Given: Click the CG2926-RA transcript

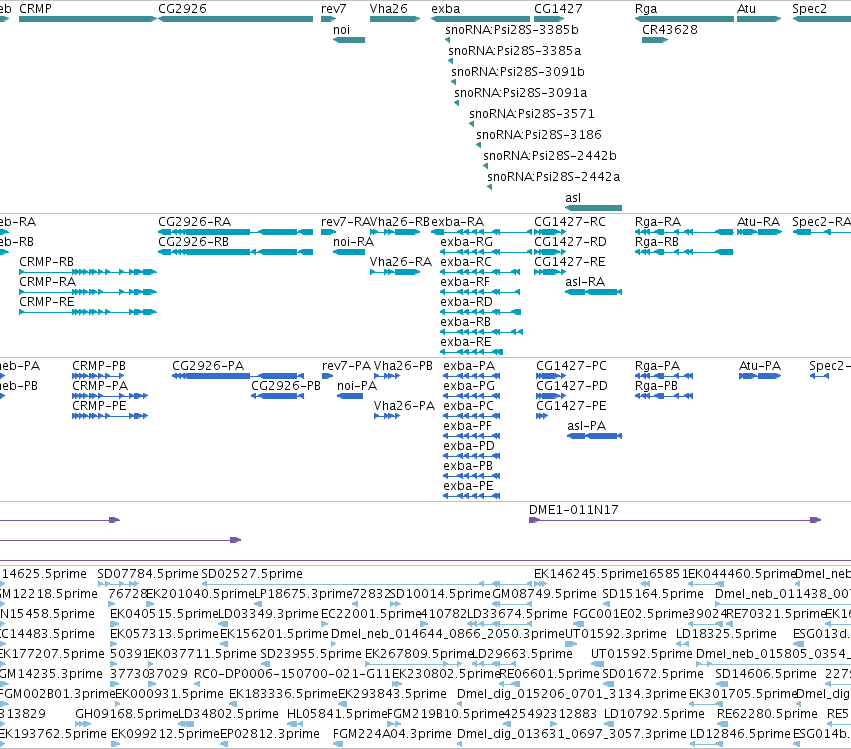Looking at the screenshot, I should point(236,232).
